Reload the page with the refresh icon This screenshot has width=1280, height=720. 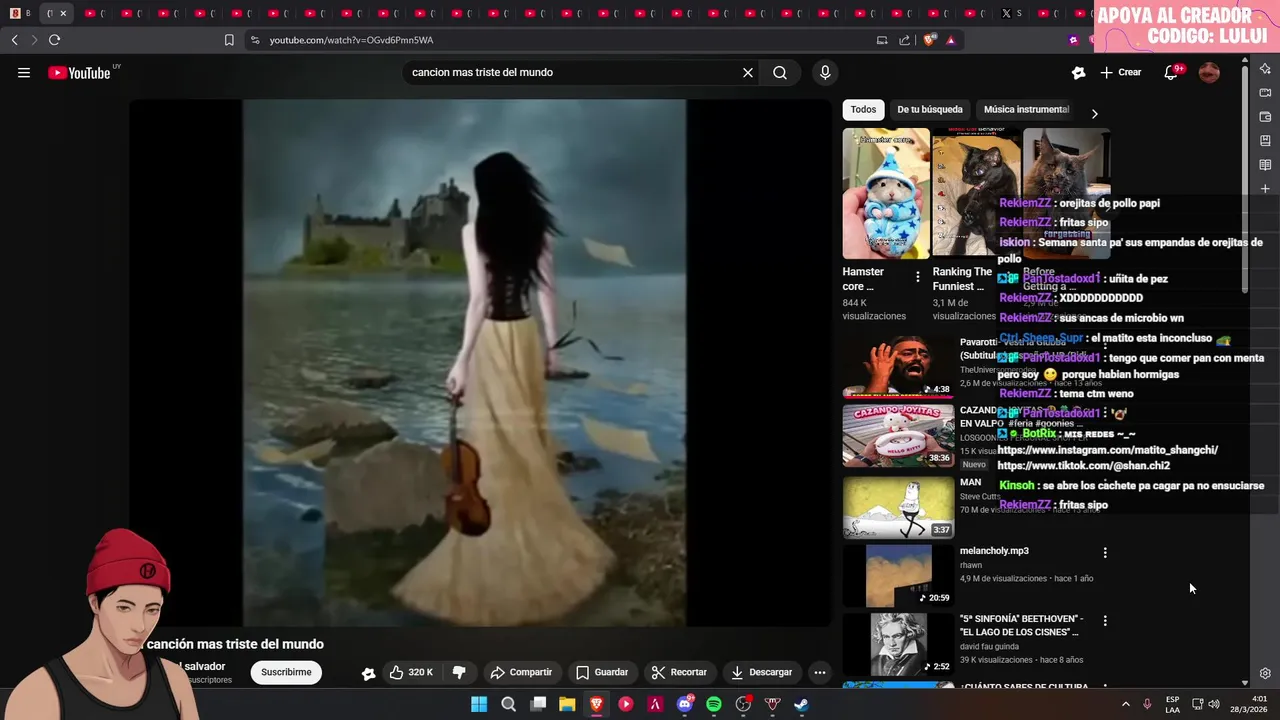54,40
